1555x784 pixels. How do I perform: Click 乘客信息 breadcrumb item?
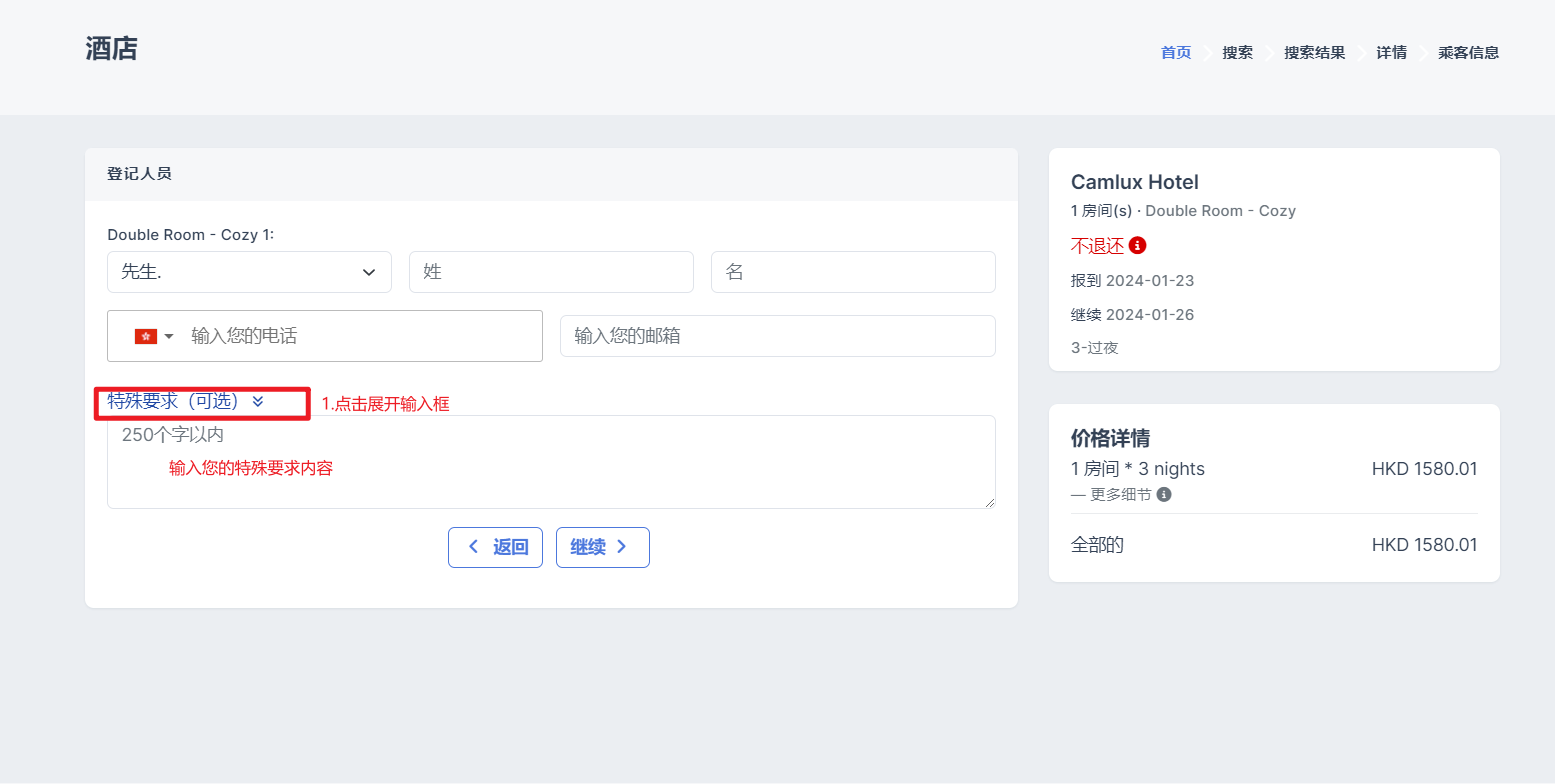[x=1468, y=53]
